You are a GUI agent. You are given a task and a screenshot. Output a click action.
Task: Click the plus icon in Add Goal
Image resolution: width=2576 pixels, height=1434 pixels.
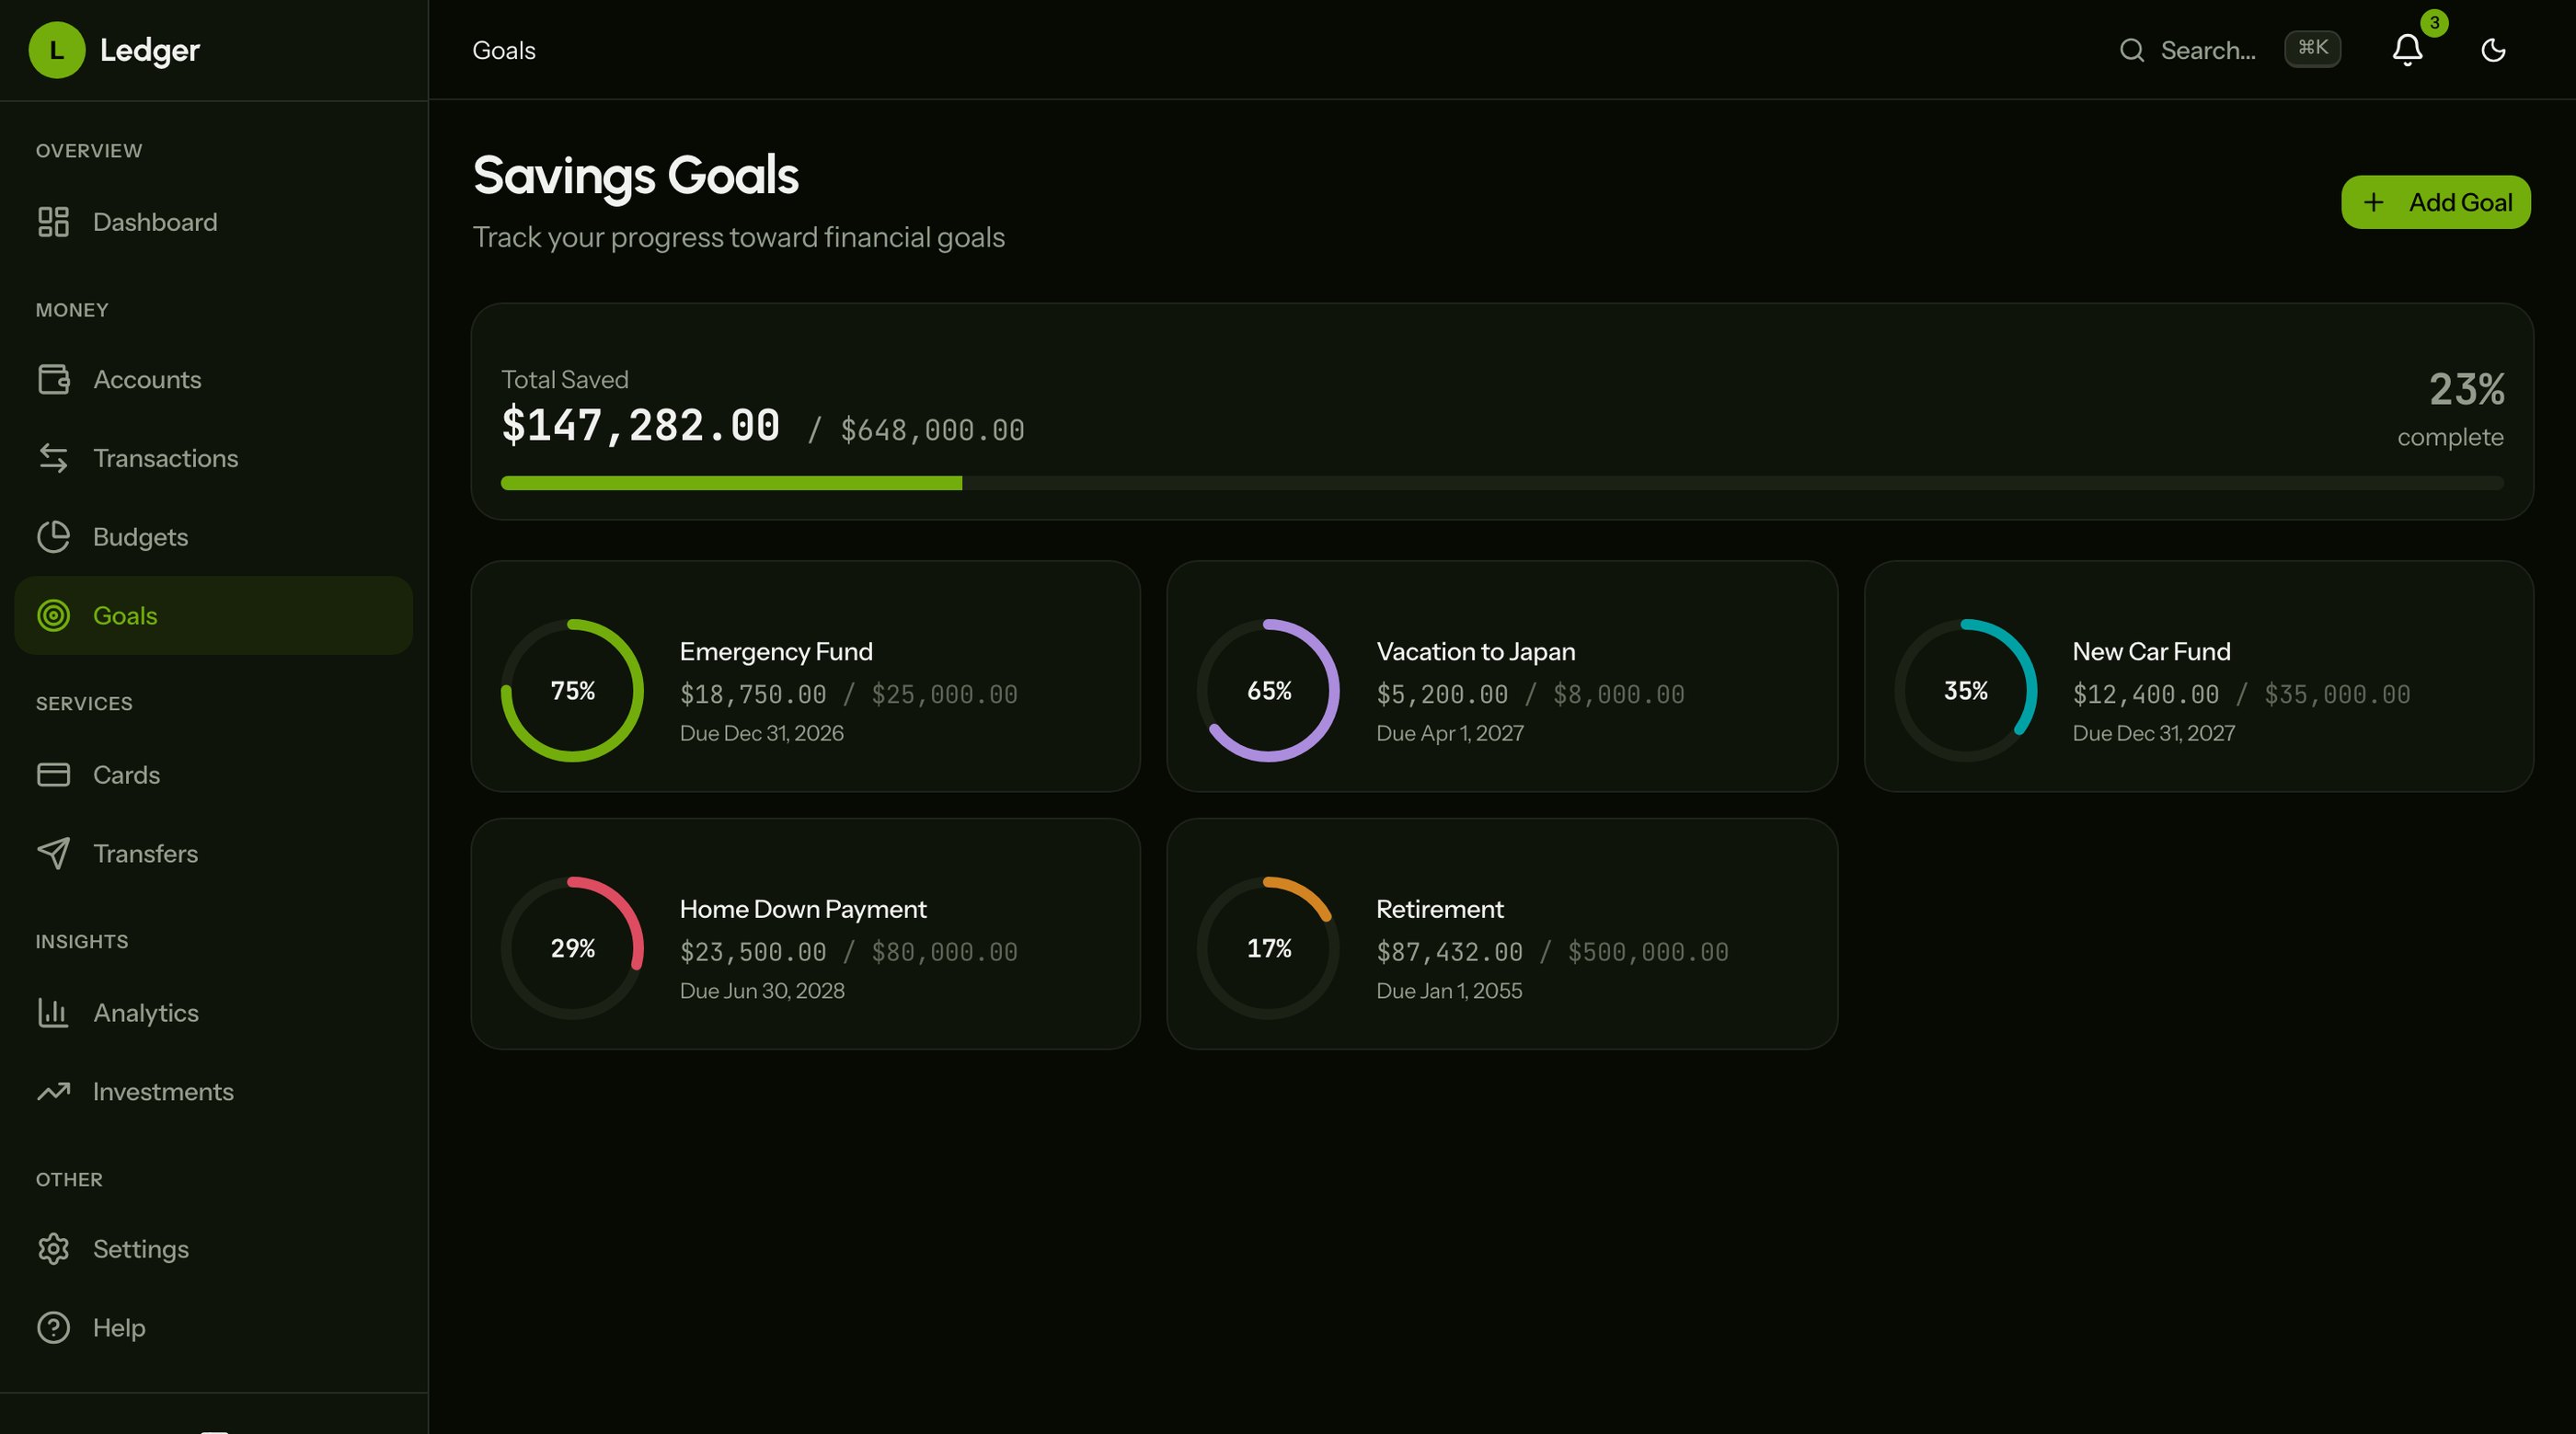tap(2373, 202)
